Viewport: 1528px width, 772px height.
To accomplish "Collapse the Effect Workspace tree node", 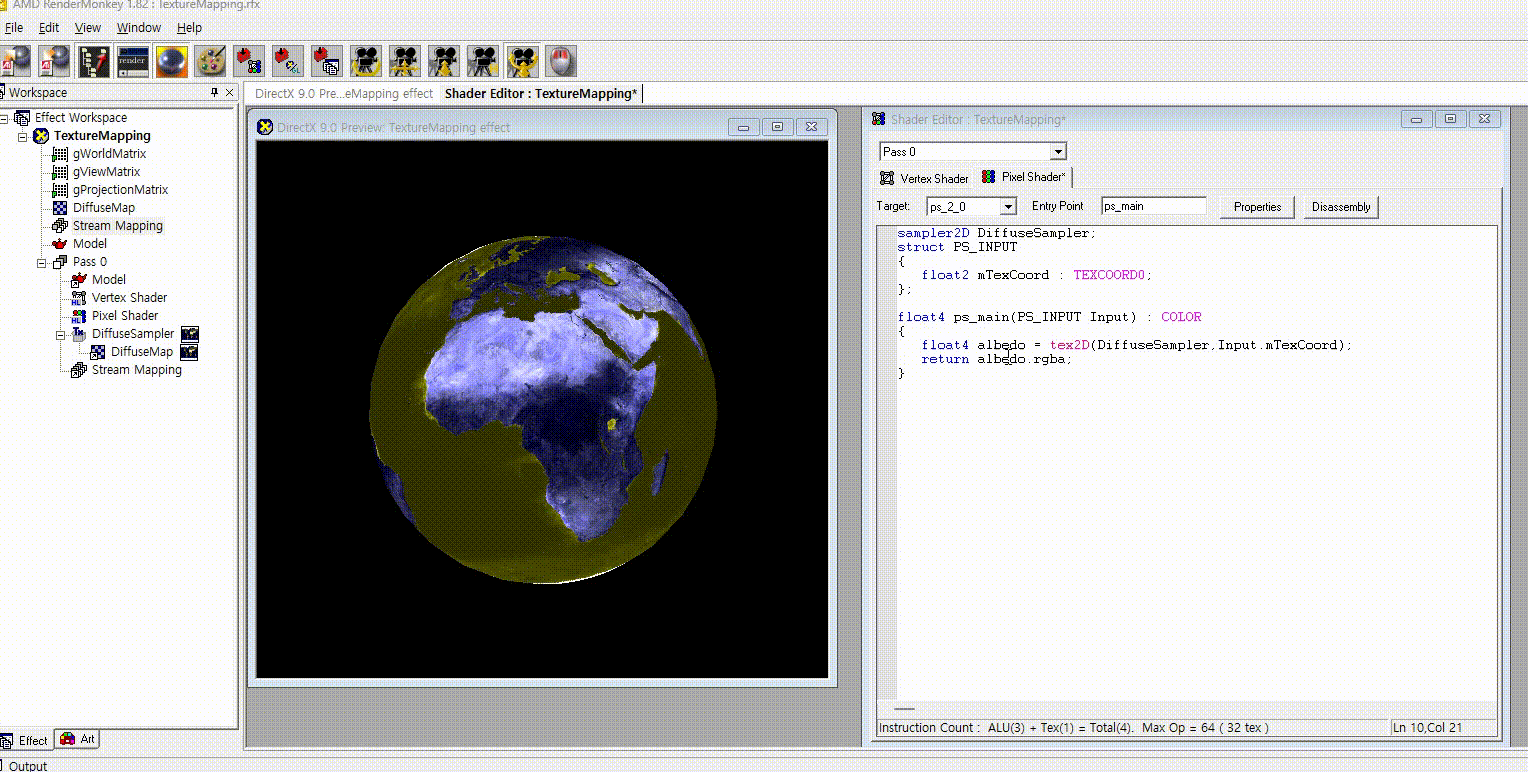I will (4, 118).
